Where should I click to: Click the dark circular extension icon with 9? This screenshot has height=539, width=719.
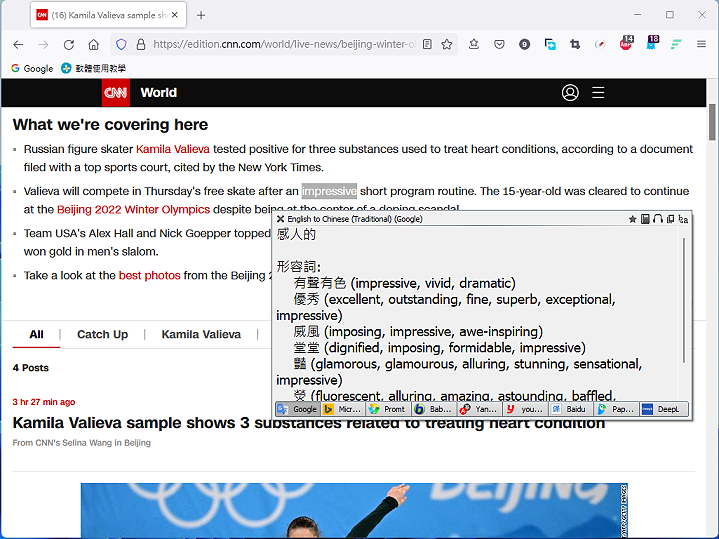(x=525, y=44)
